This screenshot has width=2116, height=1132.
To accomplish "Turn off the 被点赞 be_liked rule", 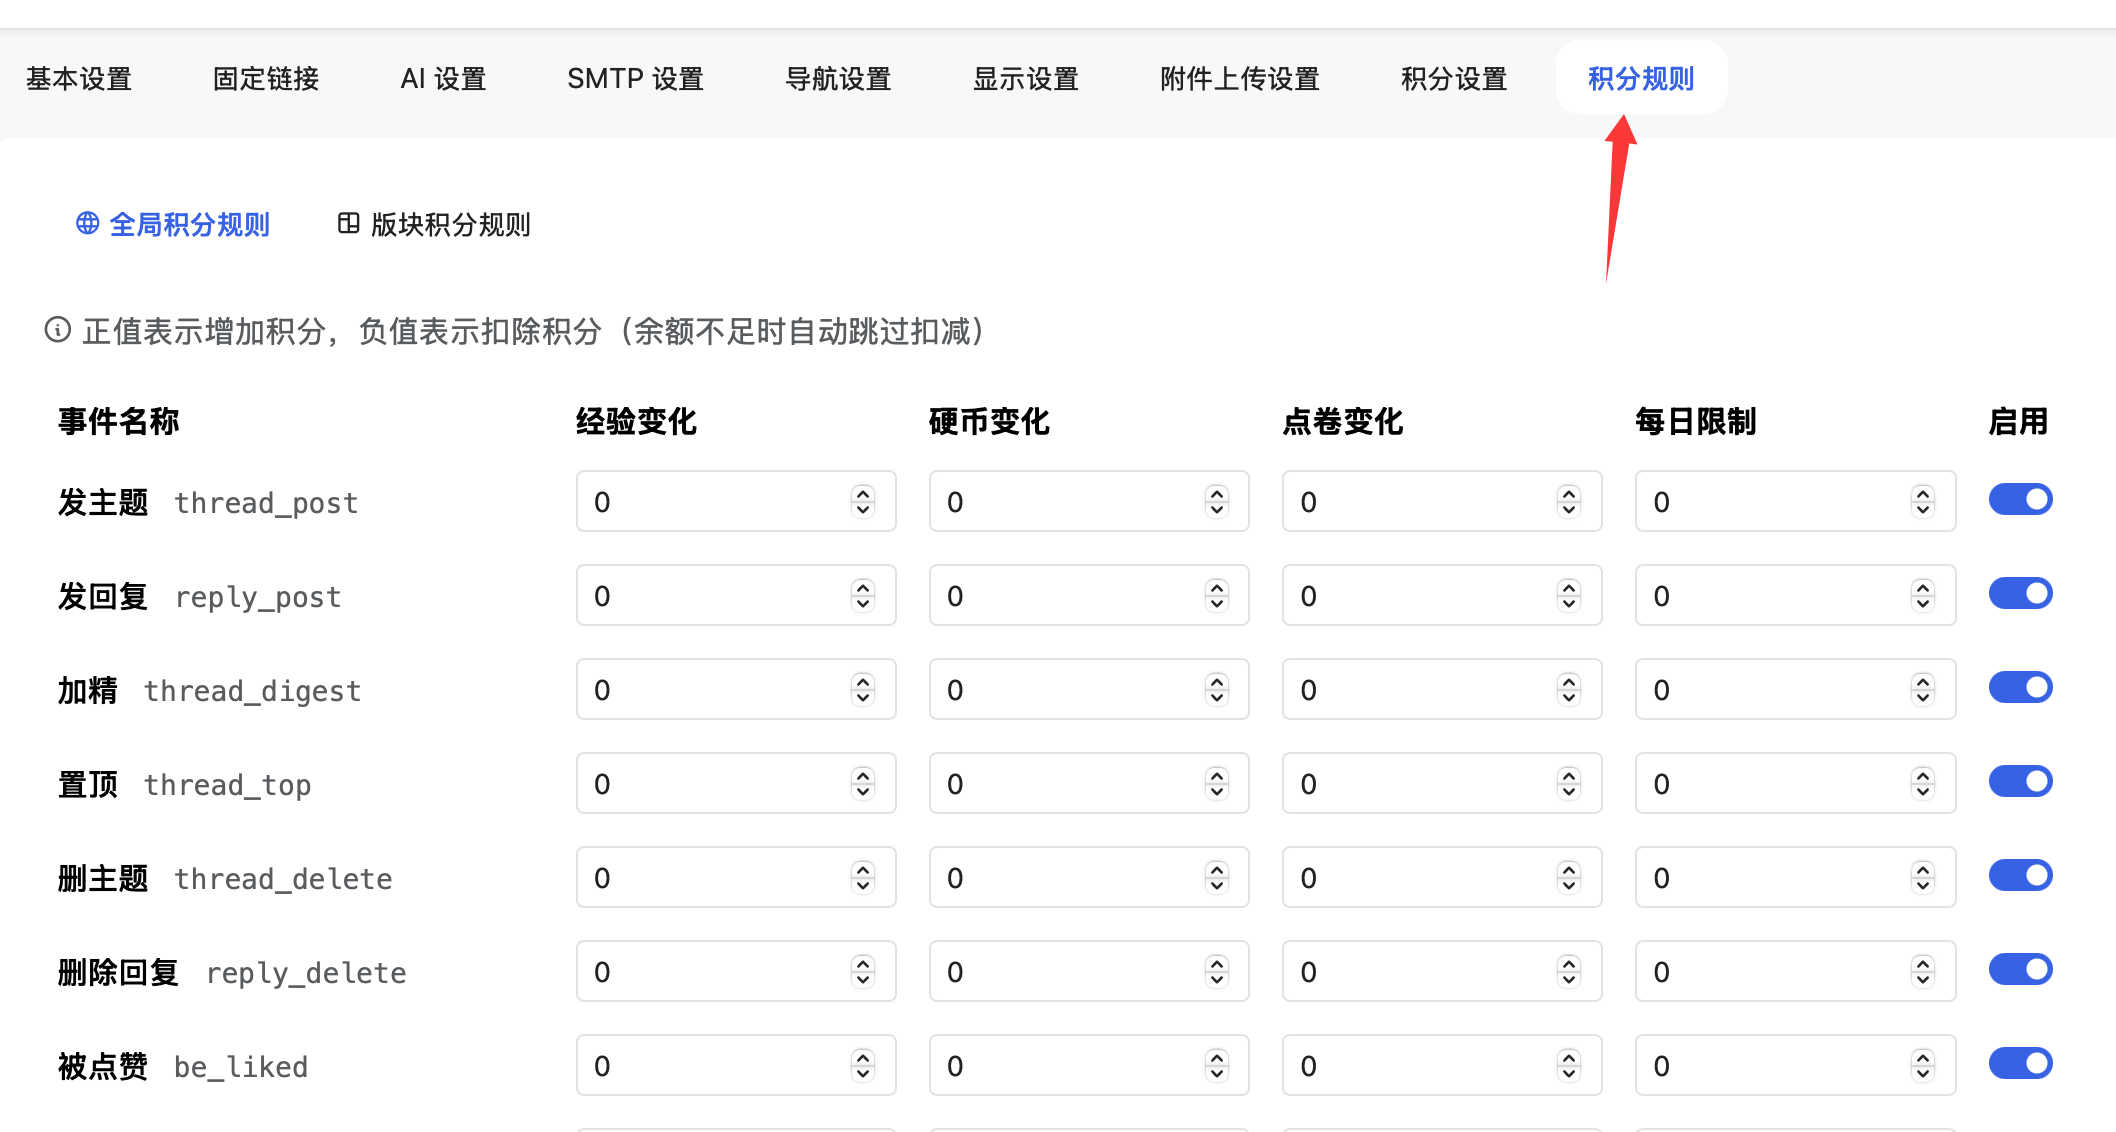I will point(2020,1063).
